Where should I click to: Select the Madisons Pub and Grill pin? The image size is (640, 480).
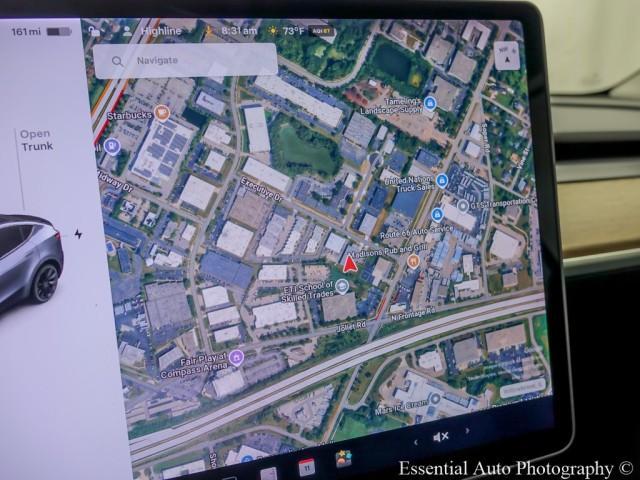pyautogui.click(x=413, y=260)
